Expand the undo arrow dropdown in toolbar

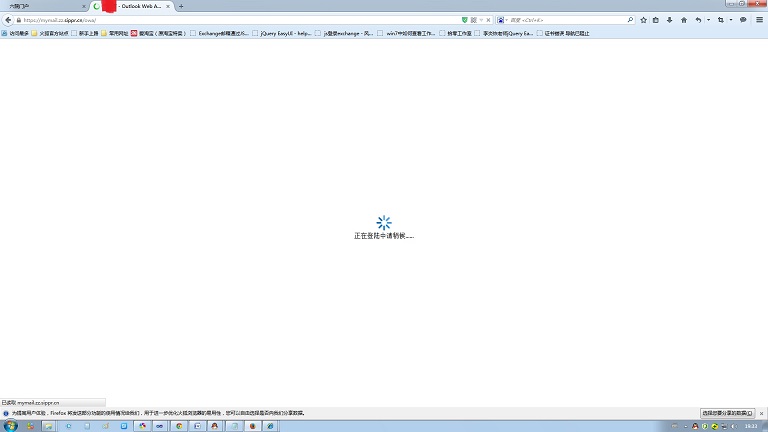tap(709, 19)
